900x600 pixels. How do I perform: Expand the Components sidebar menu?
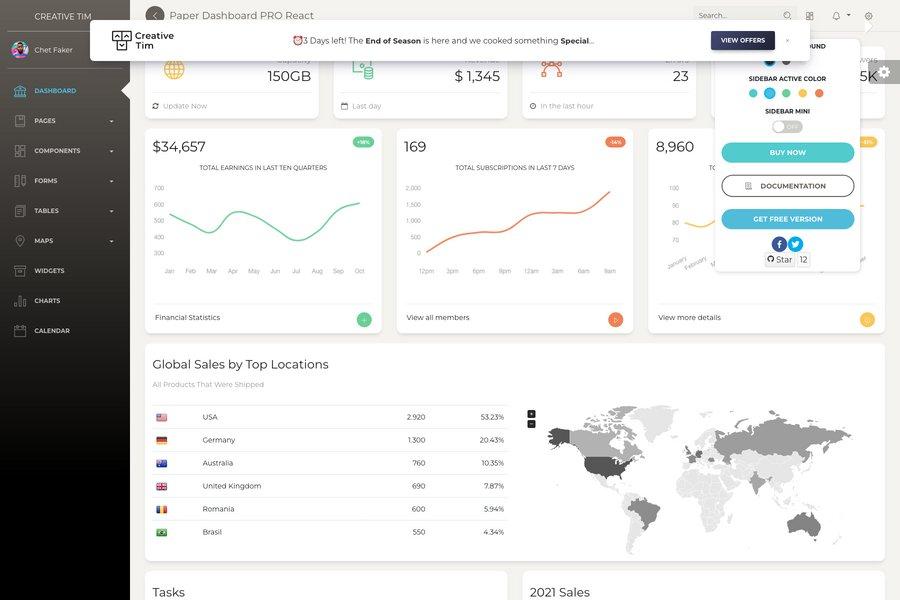click(65, 151)
